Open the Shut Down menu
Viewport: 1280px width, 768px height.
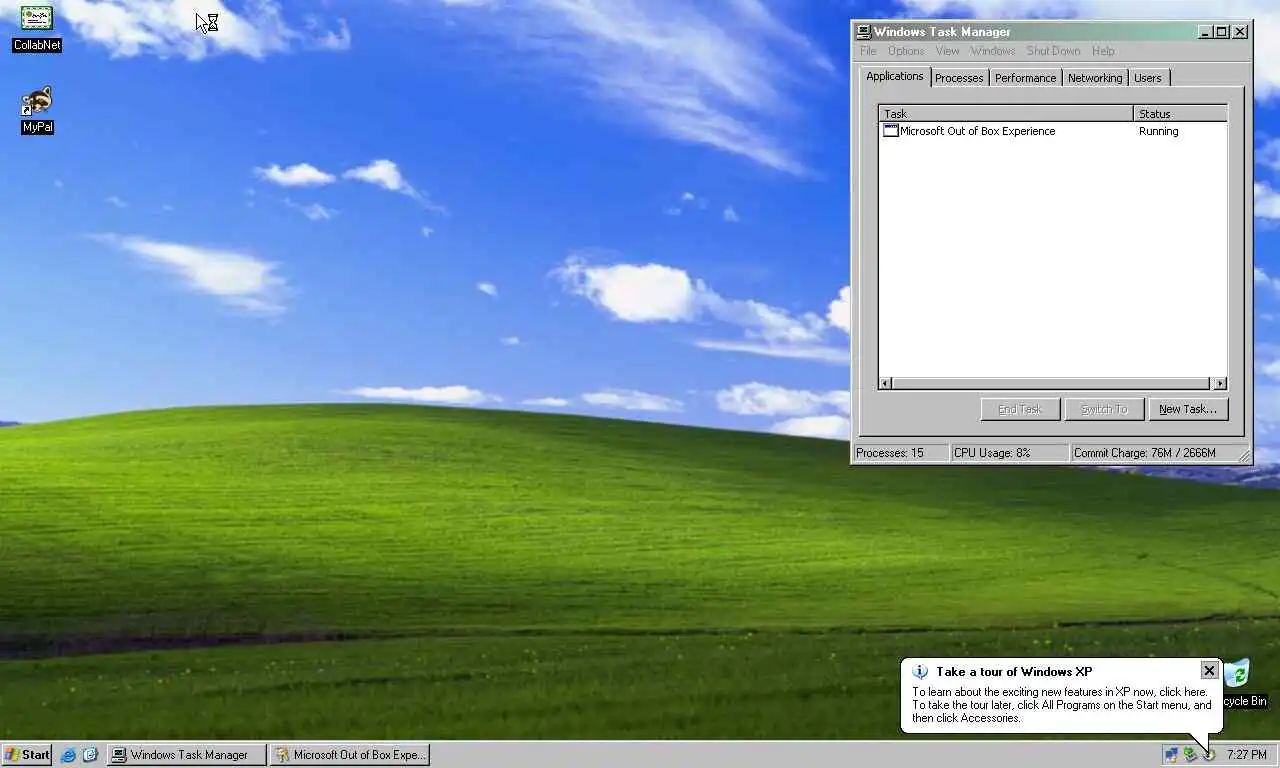pyautogui.click(x=1053, y=51)
